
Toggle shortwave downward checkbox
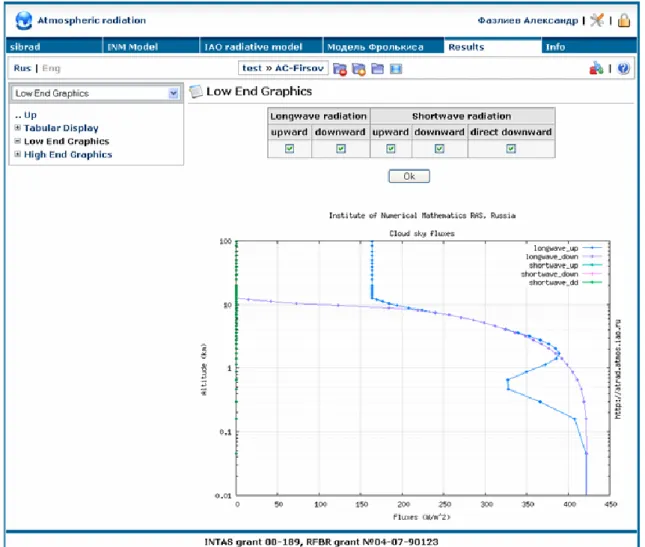click(x=439, y=148)
